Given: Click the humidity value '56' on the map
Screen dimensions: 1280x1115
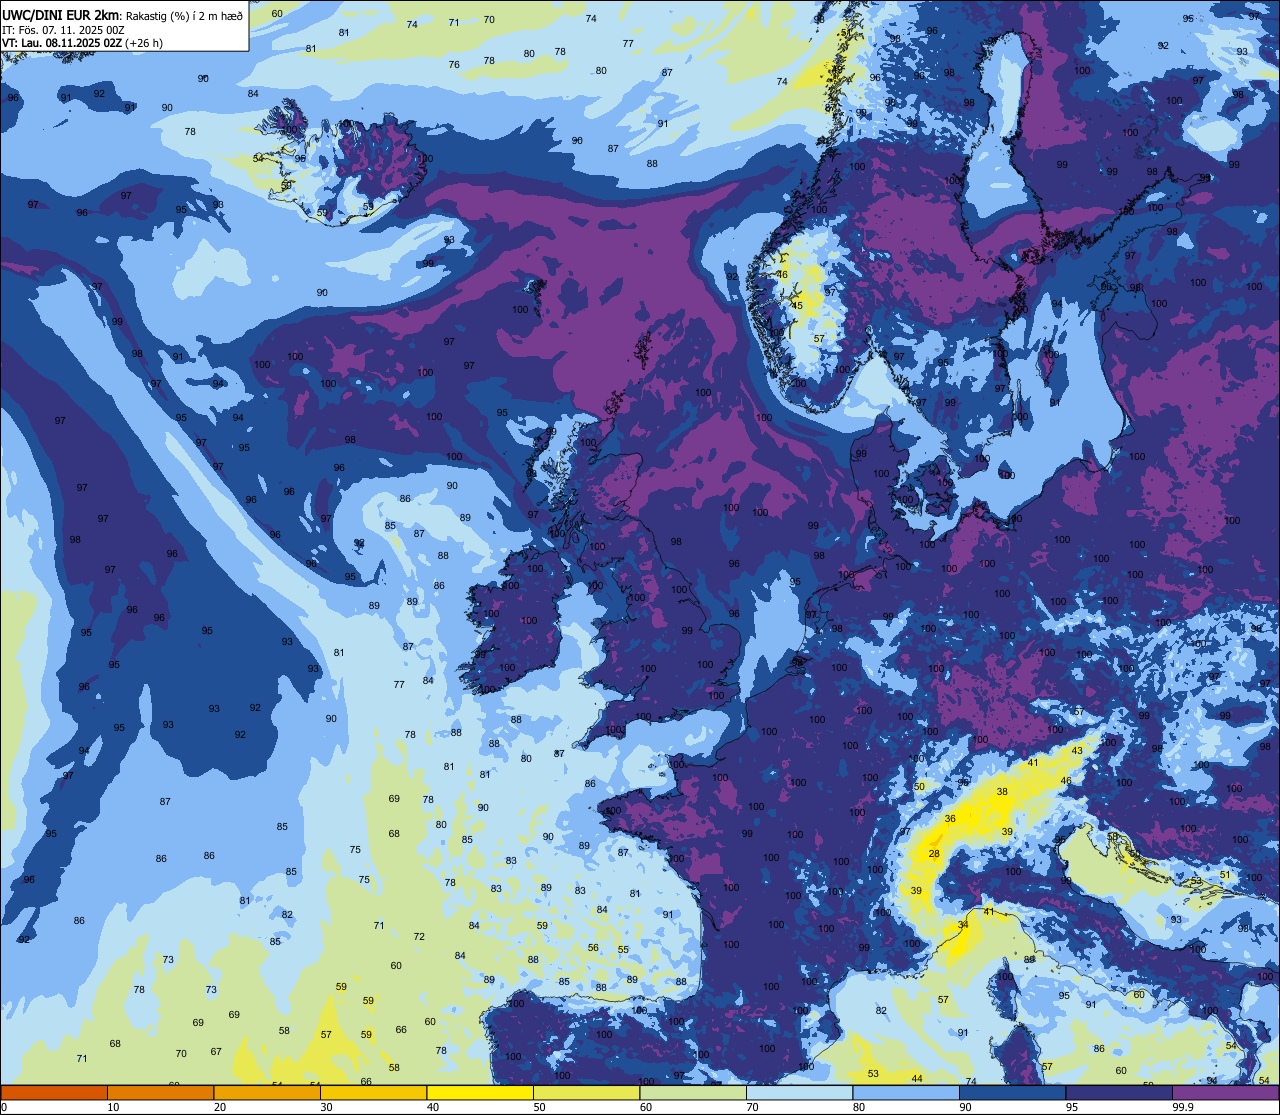Looking at the screenshot, I should click(x=593, y=948).
